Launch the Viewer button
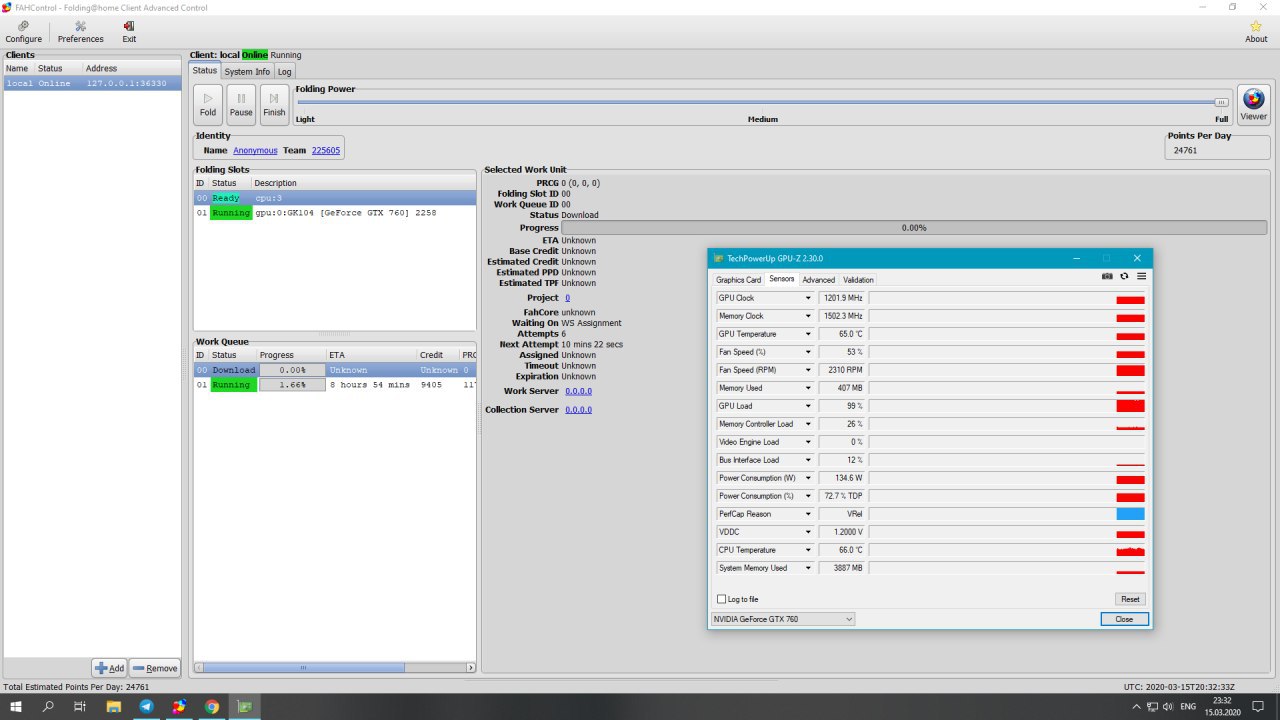This screenshot has width=1280, height=720. (1253, 103)
